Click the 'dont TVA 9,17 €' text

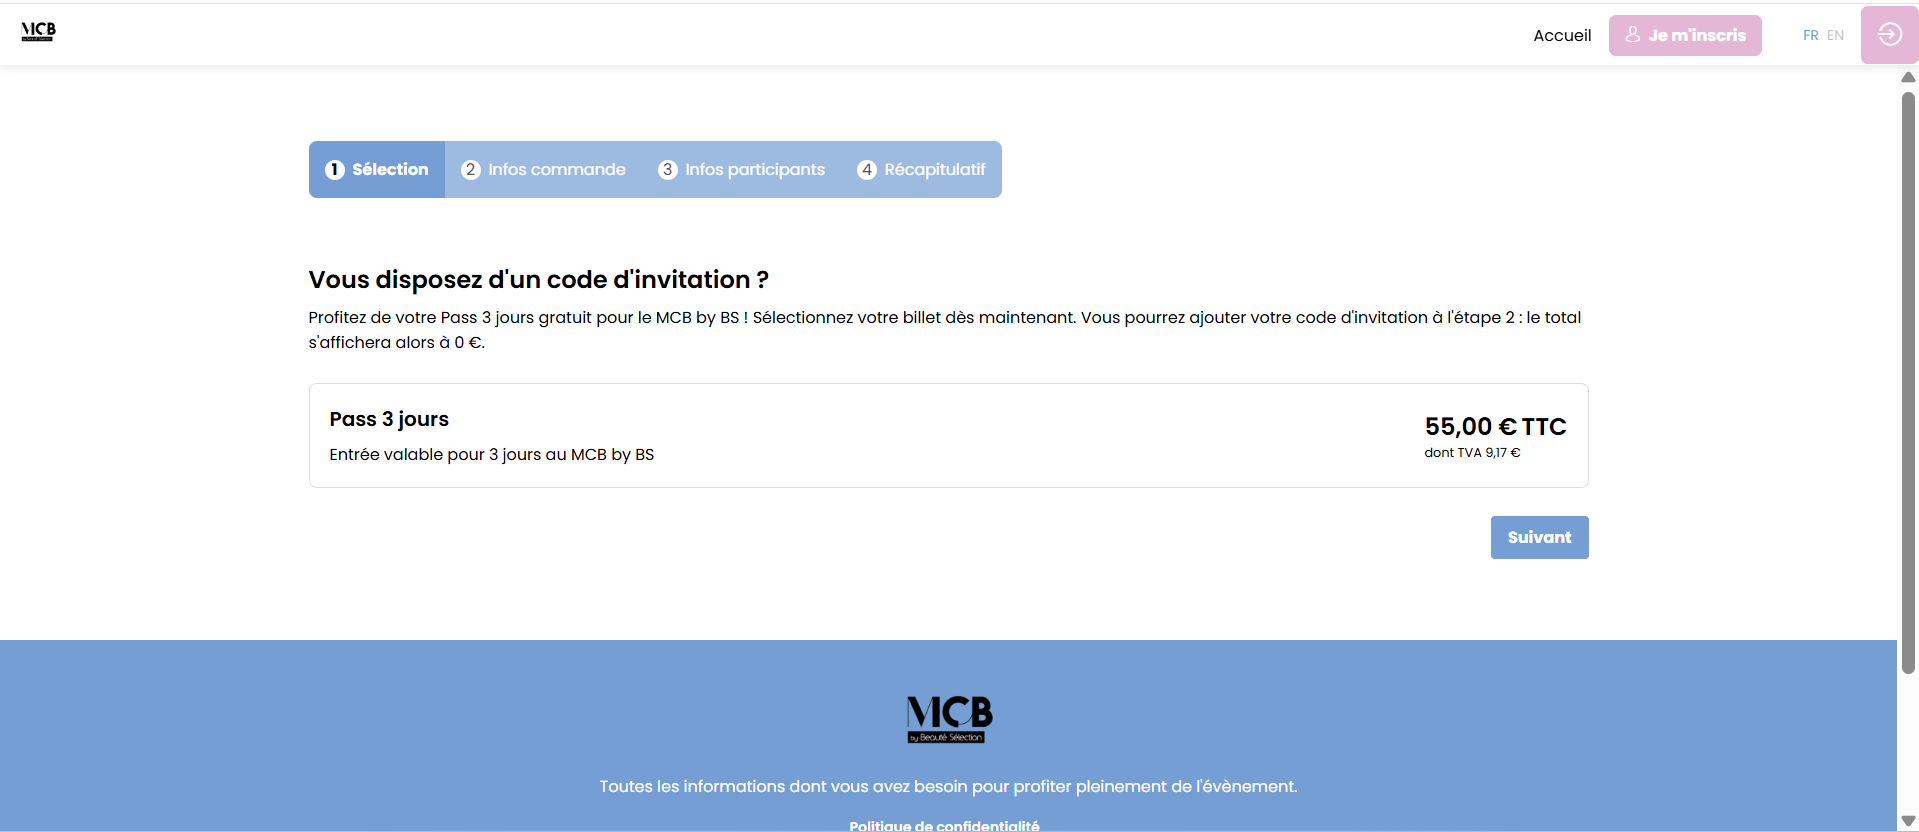point(1472,453)
